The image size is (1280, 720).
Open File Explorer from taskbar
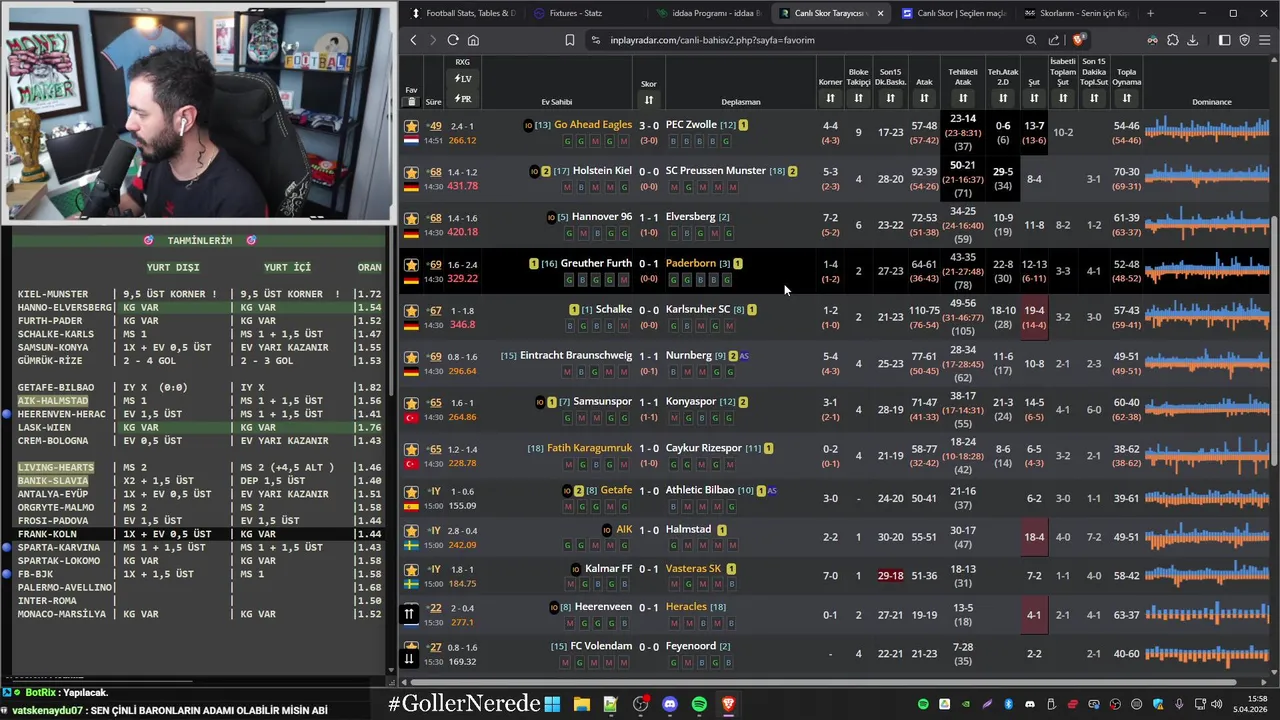click(x=581, y=704)
